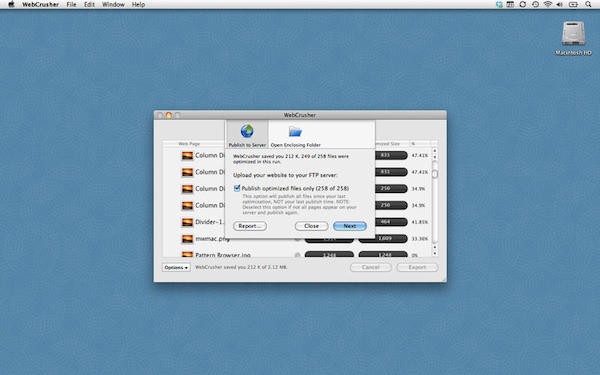The image size is (600, 375).
Task: Select the Pattern Browser.jpg thumbnail
Action: tap(187, 254)
